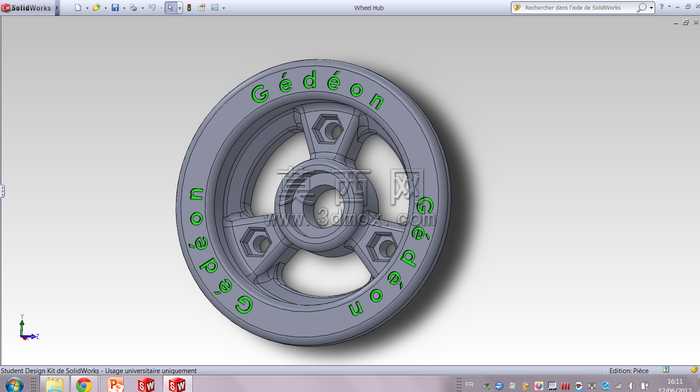
Task: Save the part with the floppy disk icon
Action: coord(115,8)
